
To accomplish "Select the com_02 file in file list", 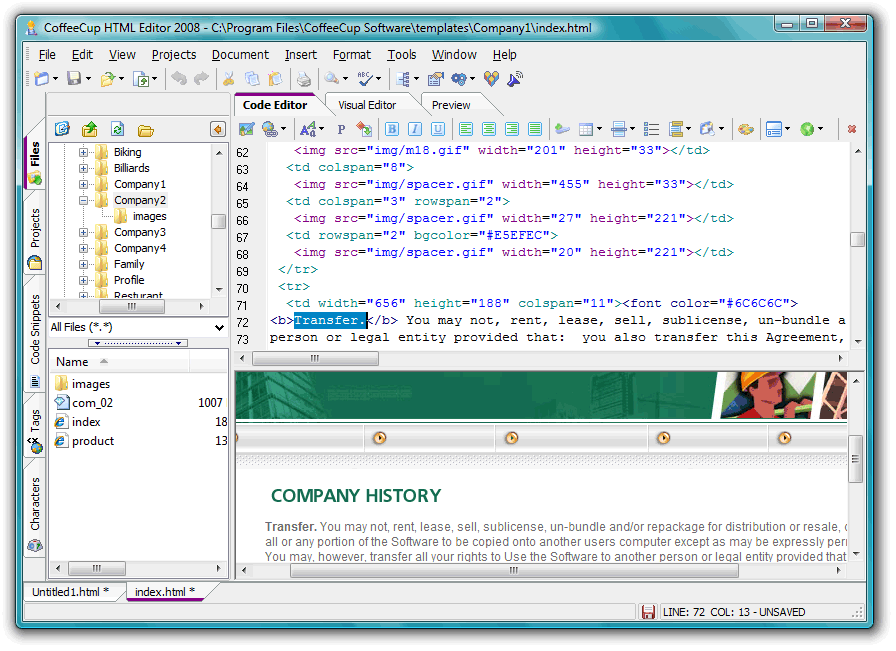I will pyautogui.click(x=92, y=403).
